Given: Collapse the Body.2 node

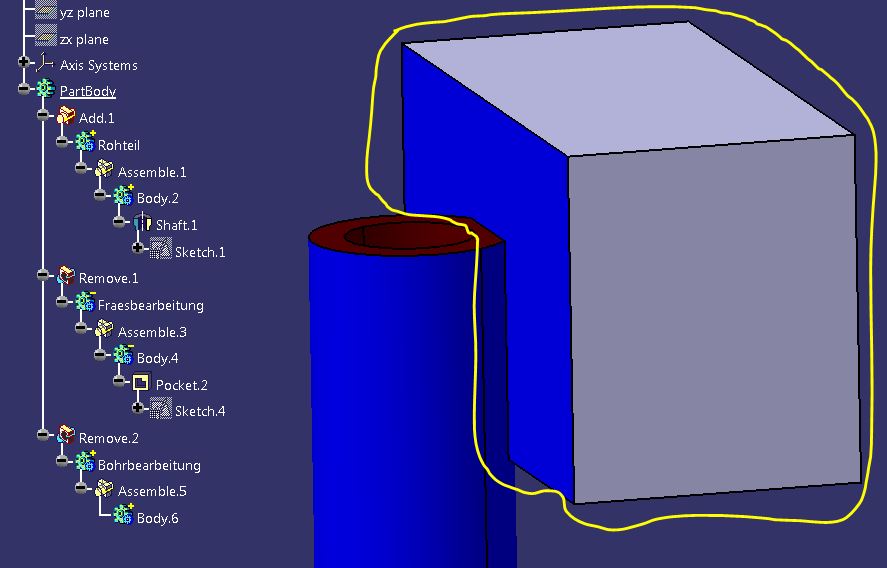Looking at the screenshot, I should coord(101,195).
